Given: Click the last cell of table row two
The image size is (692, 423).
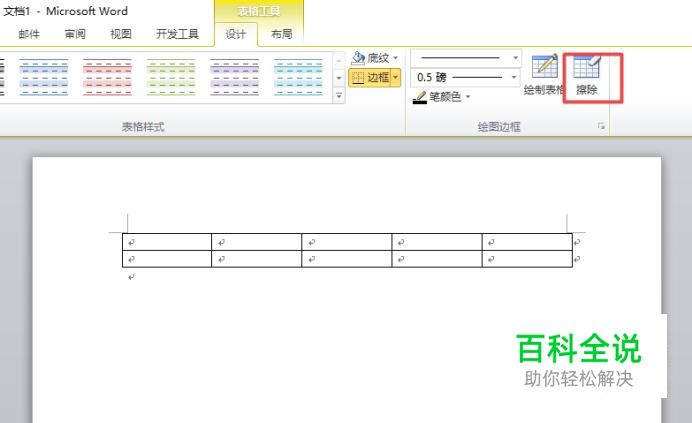Looking at the screenshot, I should tap(527, 259).
